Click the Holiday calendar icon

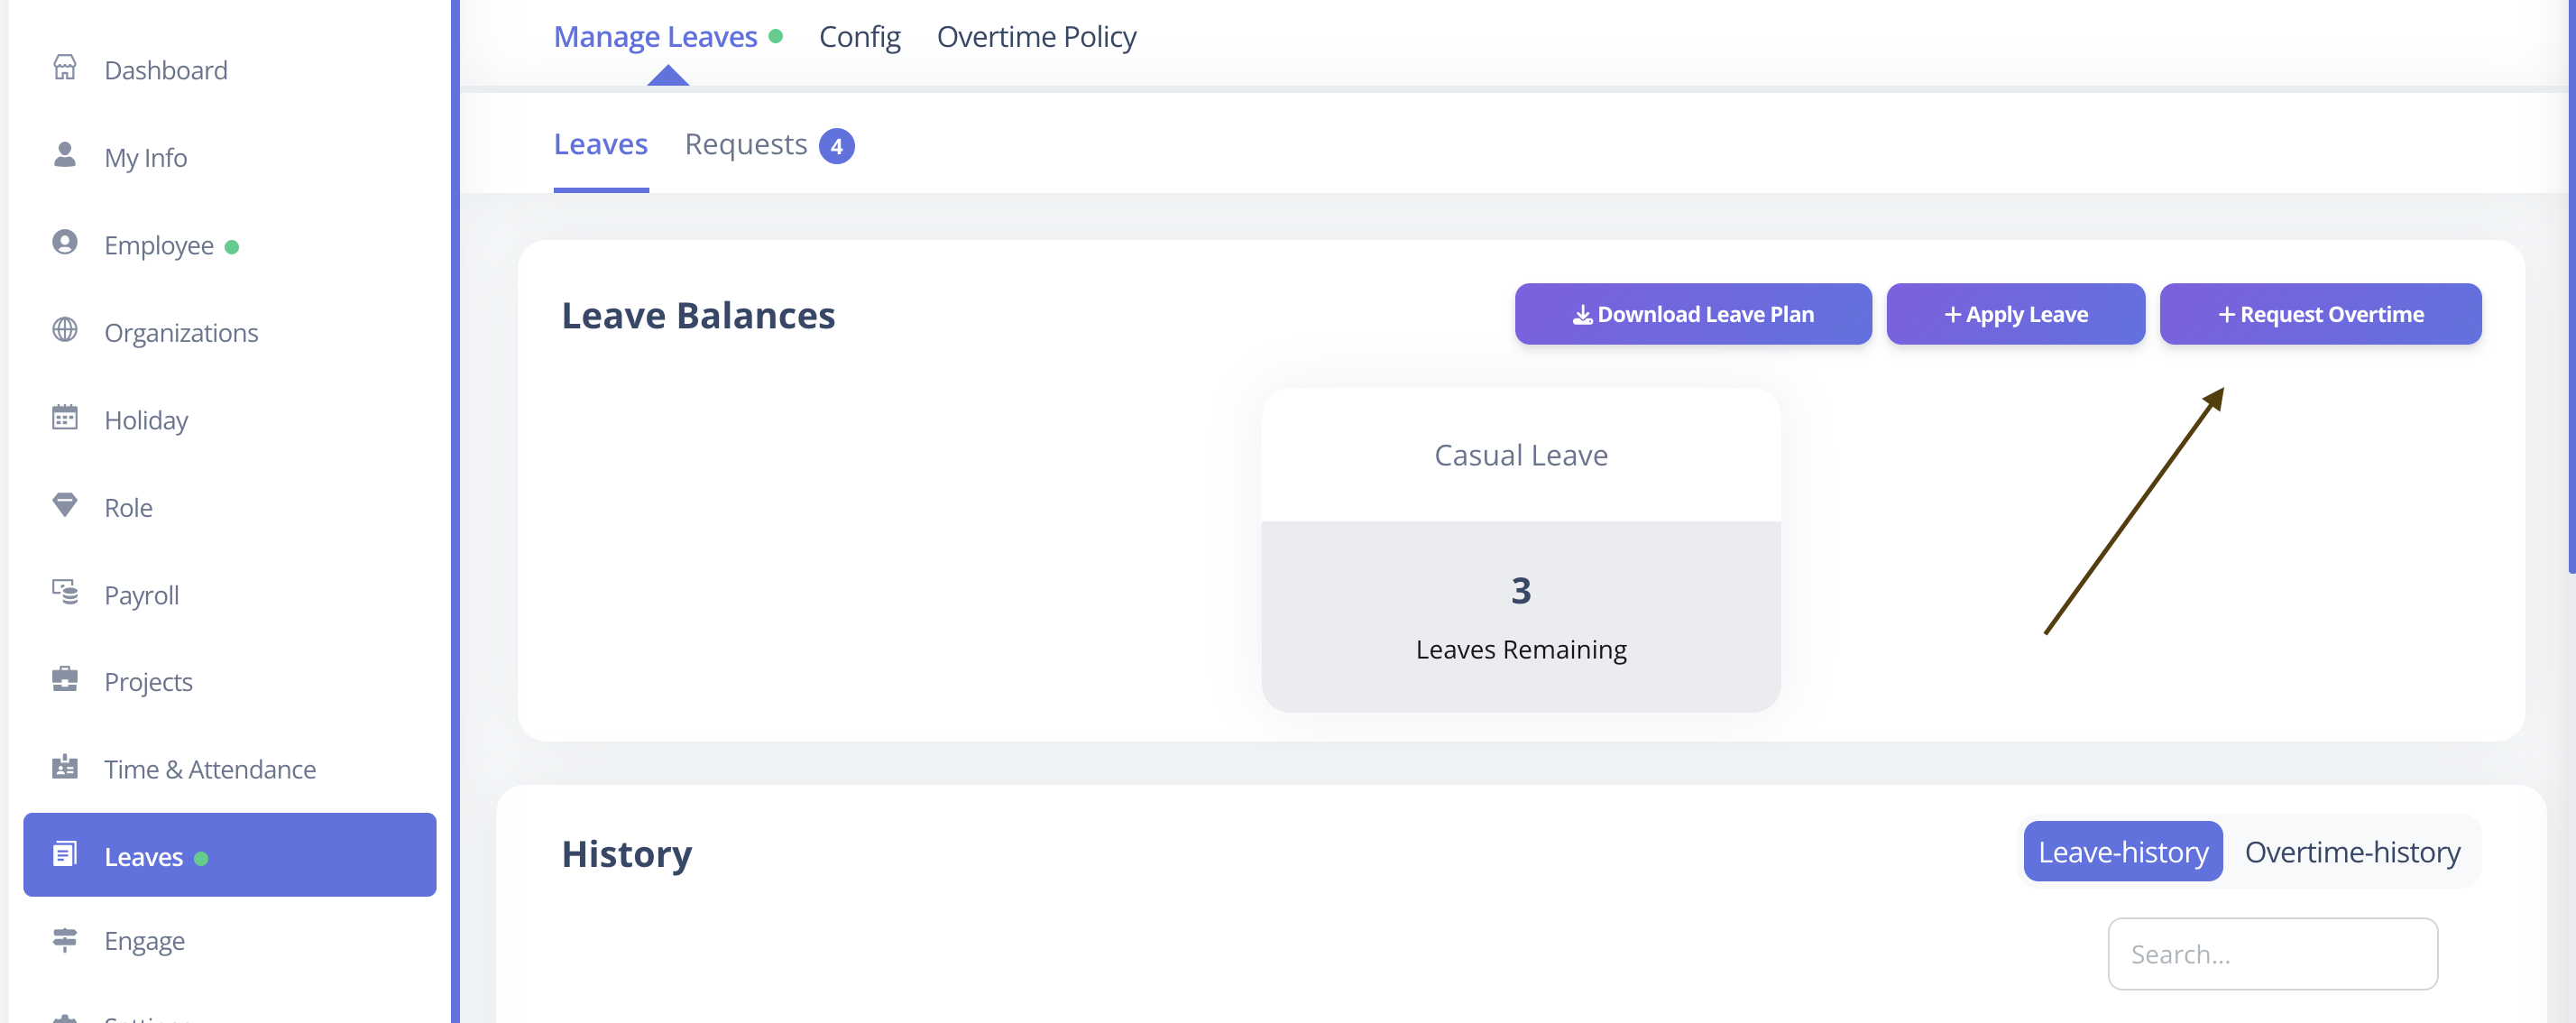[x=65, y=418]
